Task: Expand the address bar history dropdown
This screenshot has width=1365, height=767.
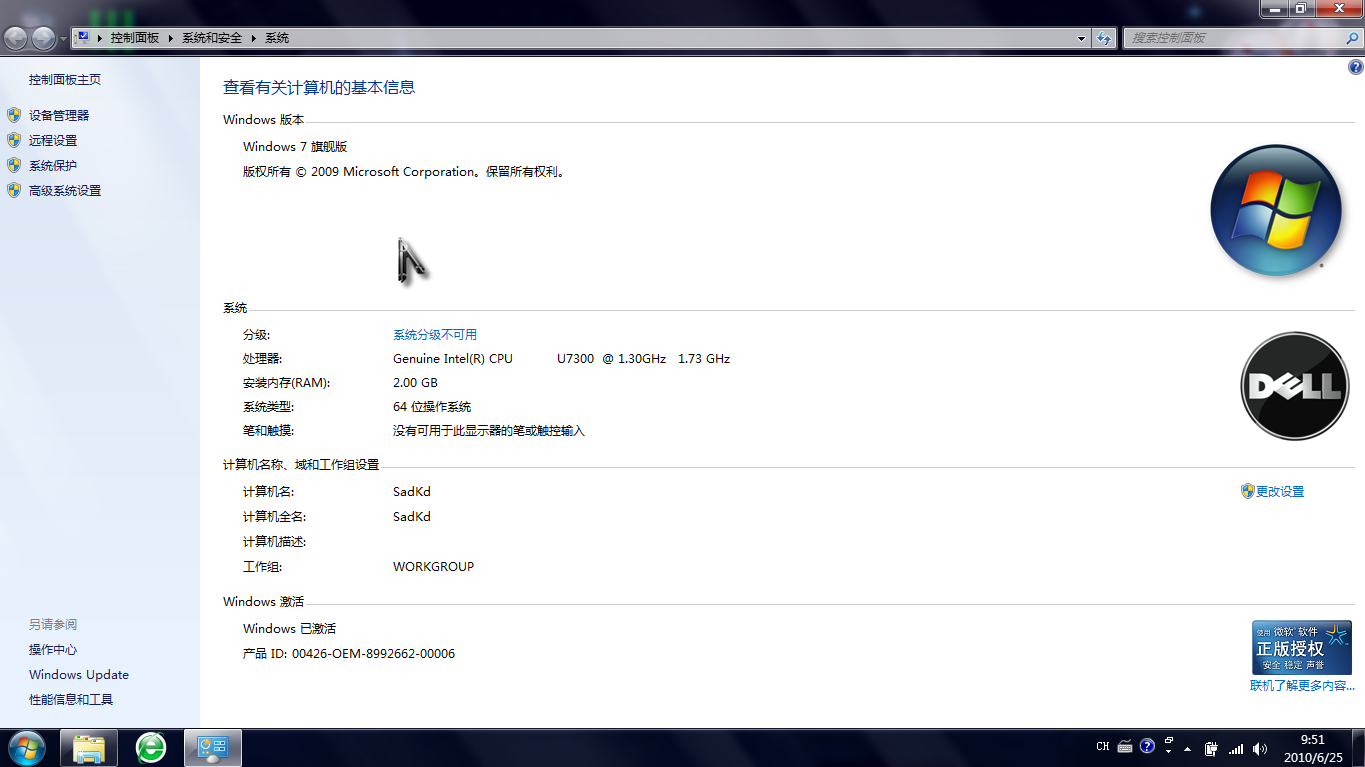Action: pyautogui.click(x=1082, y=38)
